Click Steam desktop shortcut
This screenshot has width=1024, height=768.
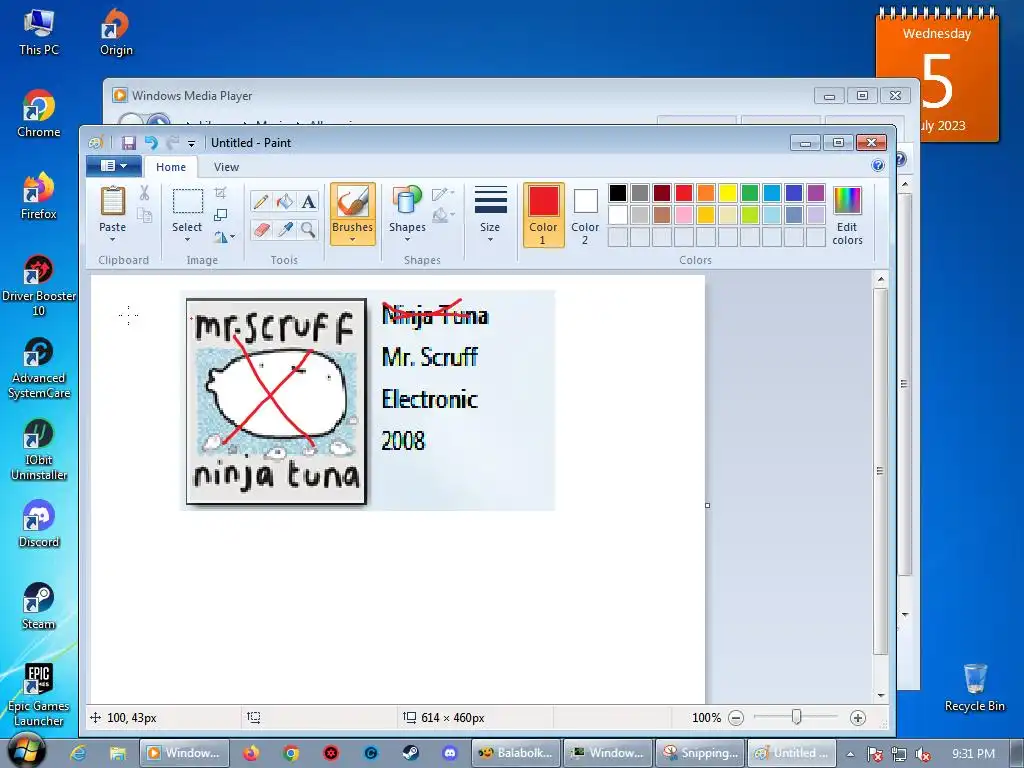(39, 606)
